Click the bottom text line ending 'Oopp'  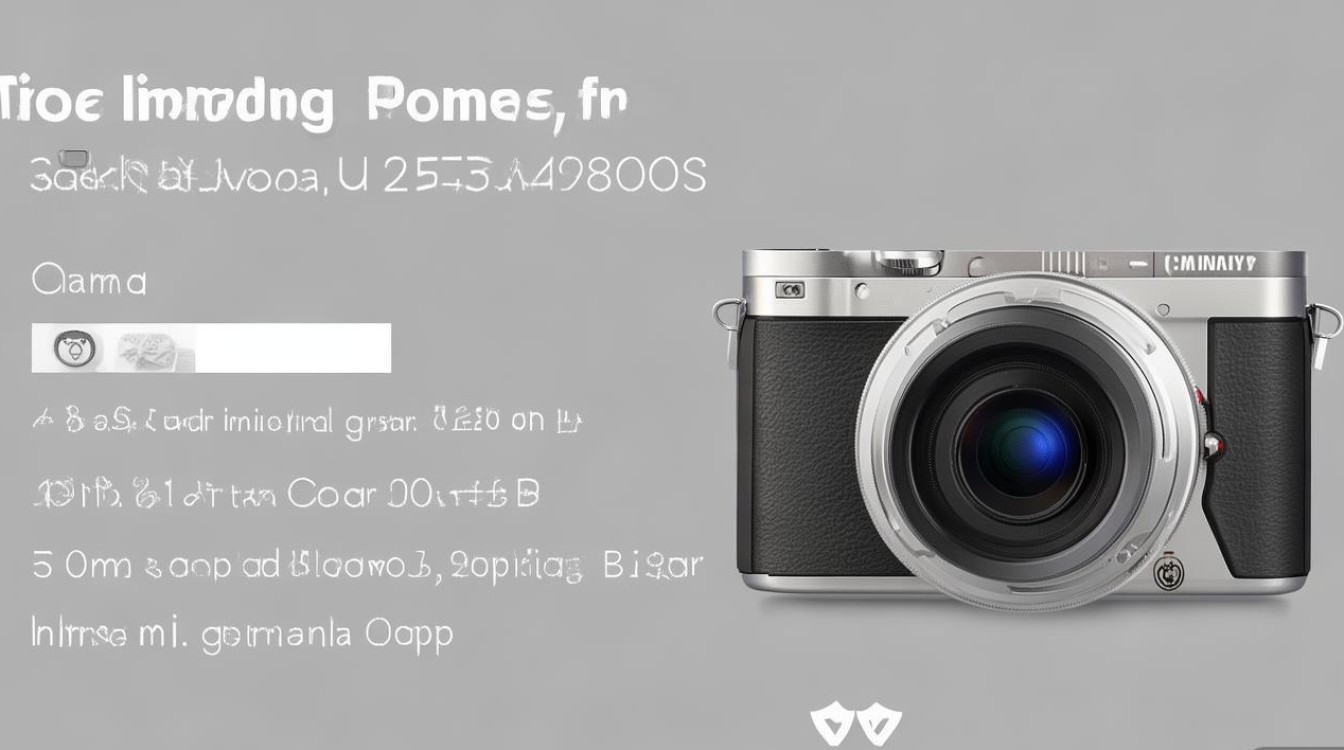point(242,634)
